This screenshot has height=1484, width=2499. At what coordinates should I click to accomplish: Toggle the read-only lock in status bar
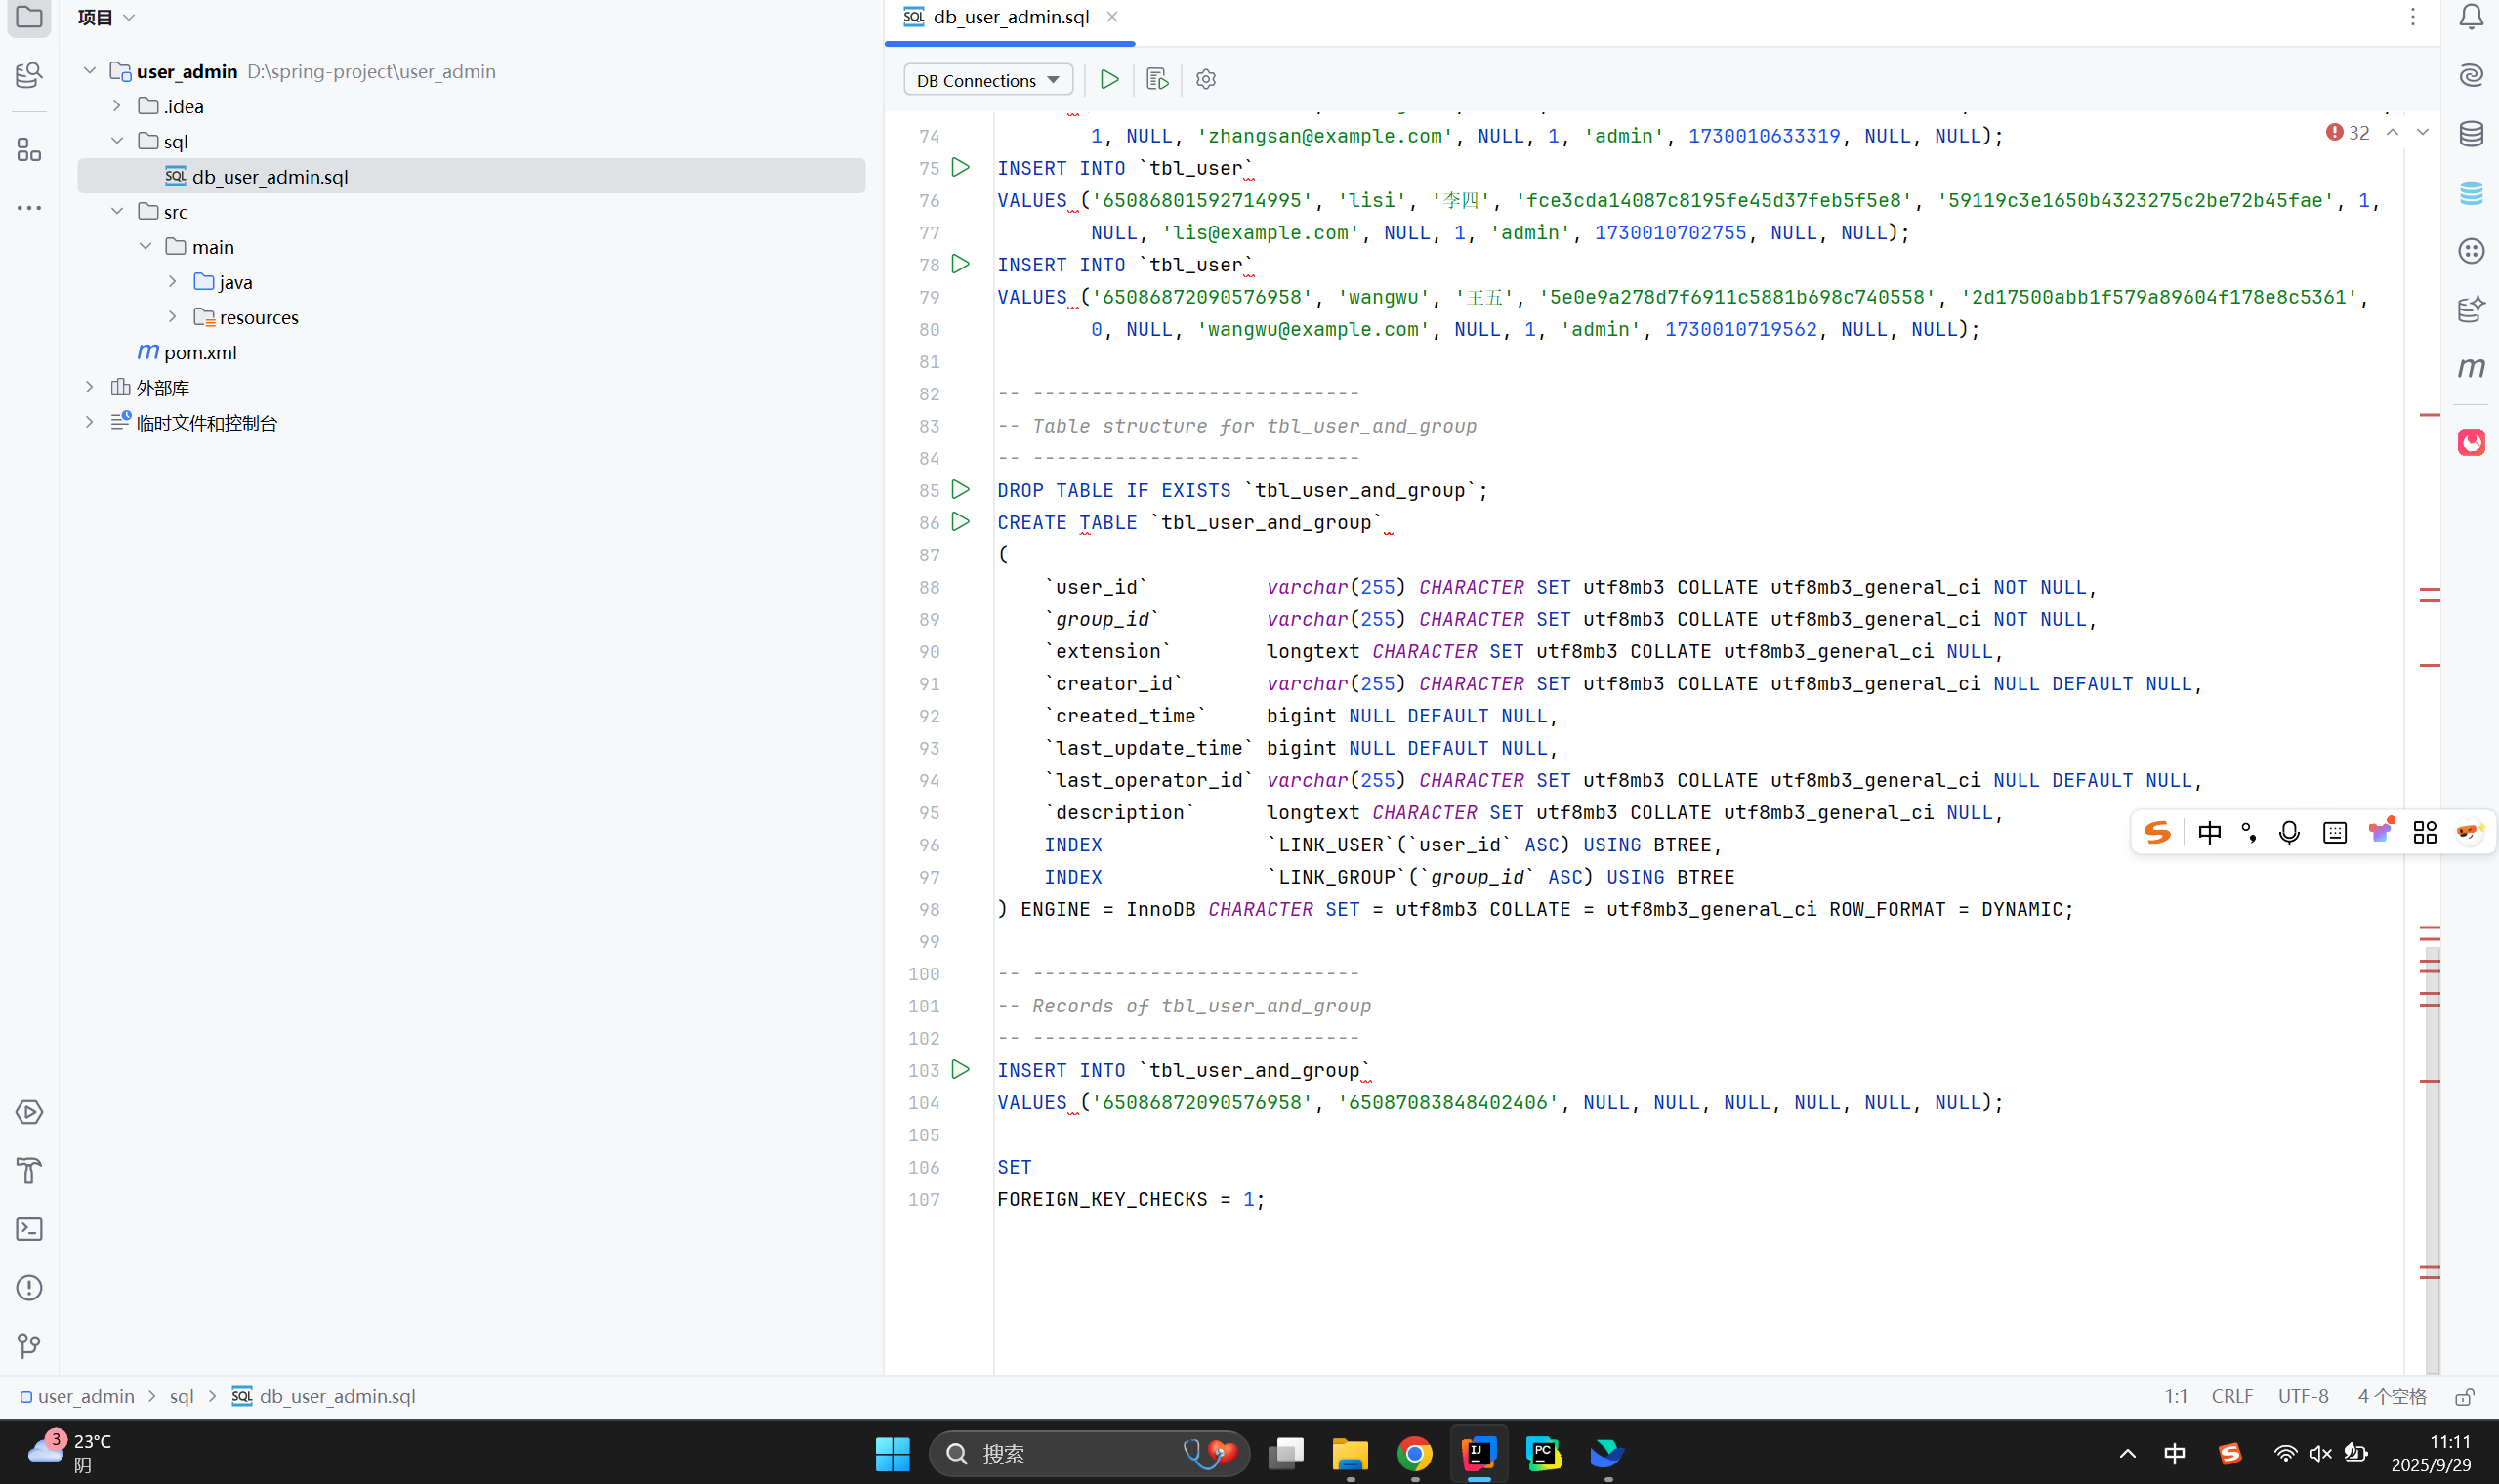click(2465, 1397)
